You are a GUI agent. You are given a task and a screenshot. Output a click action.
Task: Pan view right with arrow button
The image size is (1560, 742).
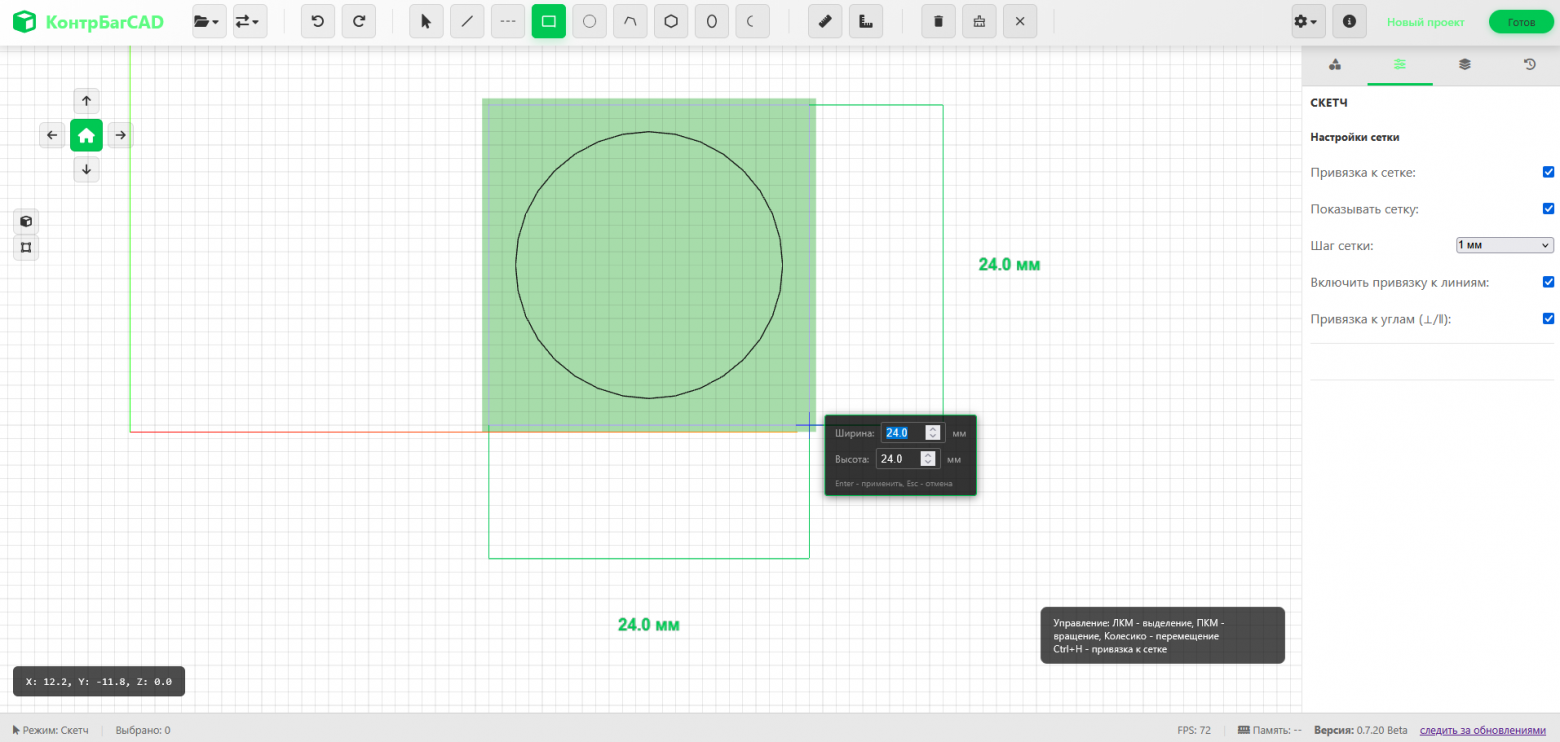coord(120,135)
